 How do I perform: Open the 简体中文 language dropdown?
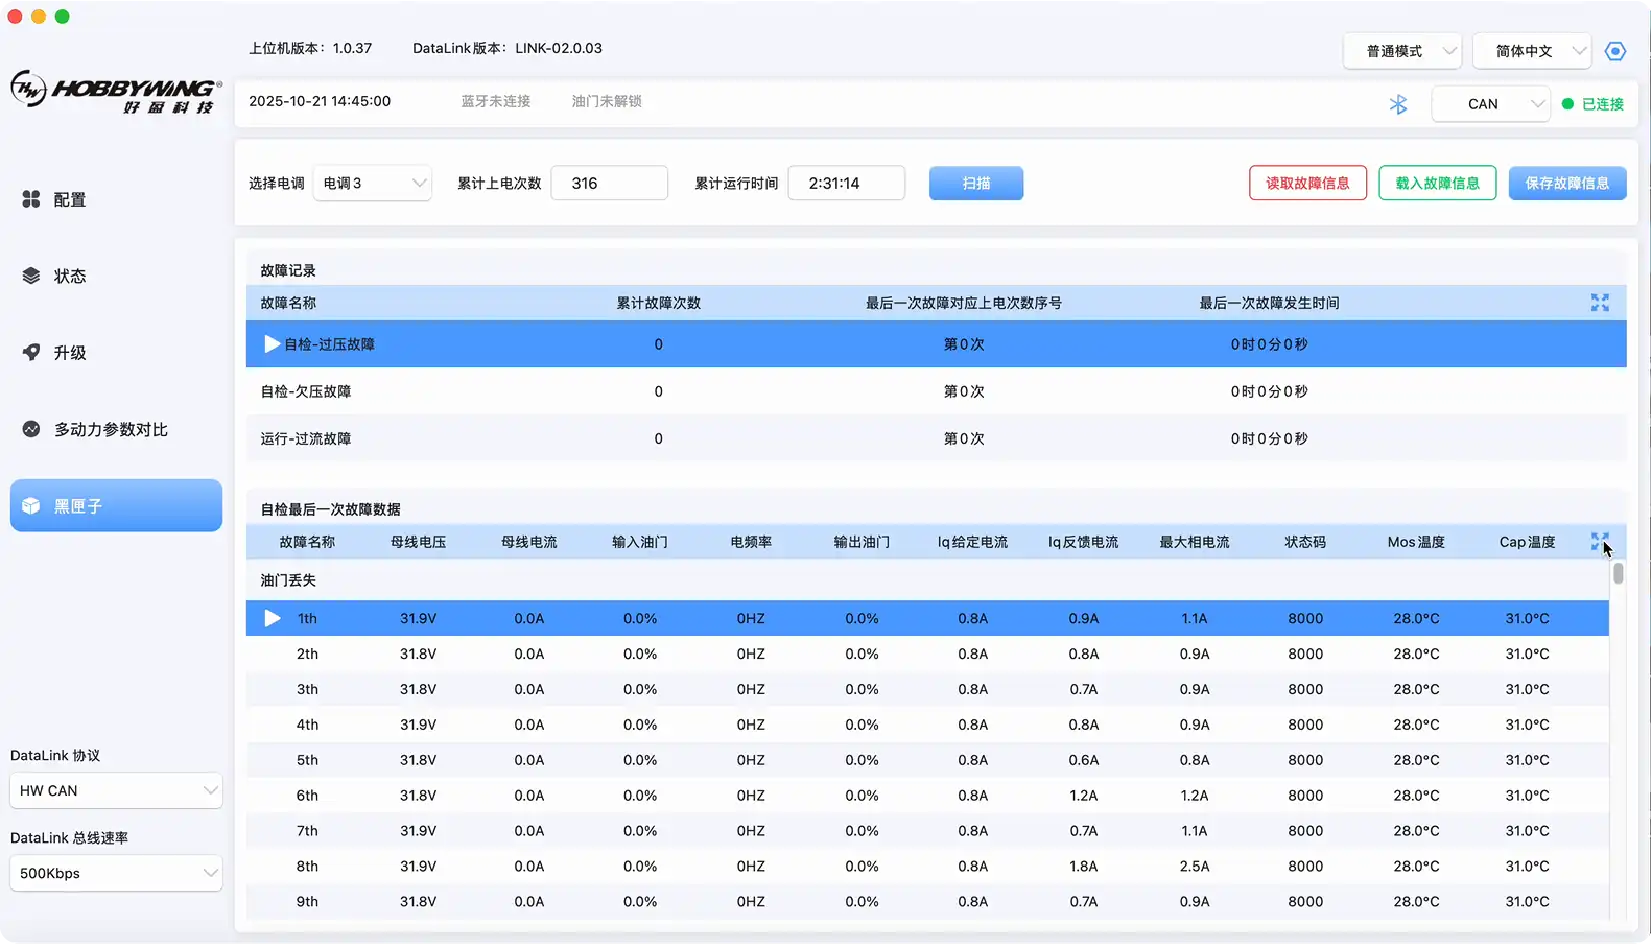point(1531,51)
